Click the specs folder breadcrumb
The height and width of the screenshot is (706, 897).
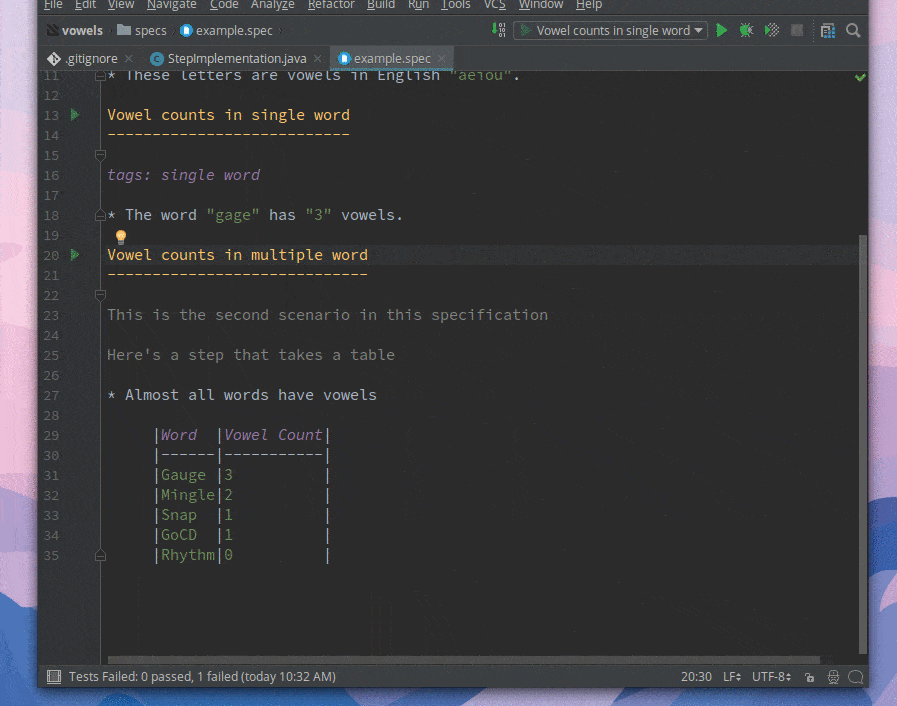(150, 31)
